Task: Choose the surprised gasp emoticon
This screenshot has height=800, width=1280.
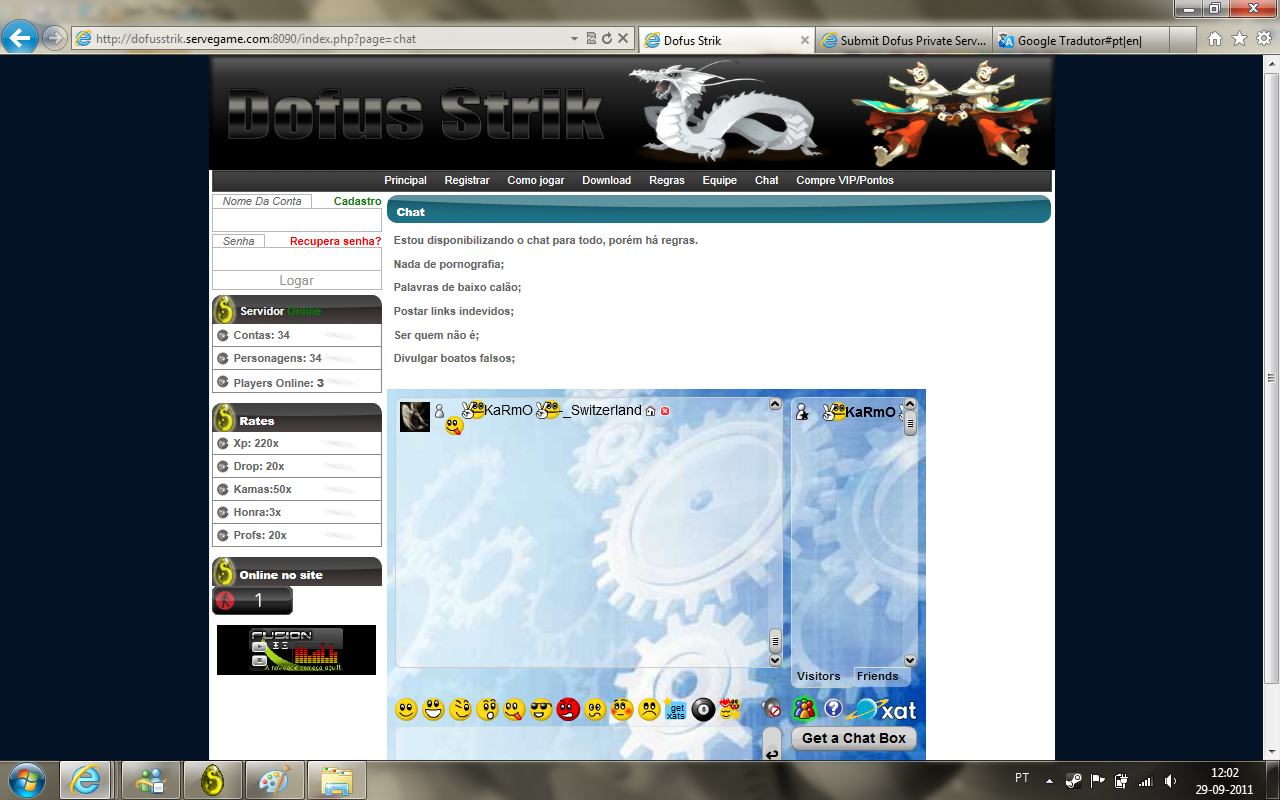Action: click(487, 710)
